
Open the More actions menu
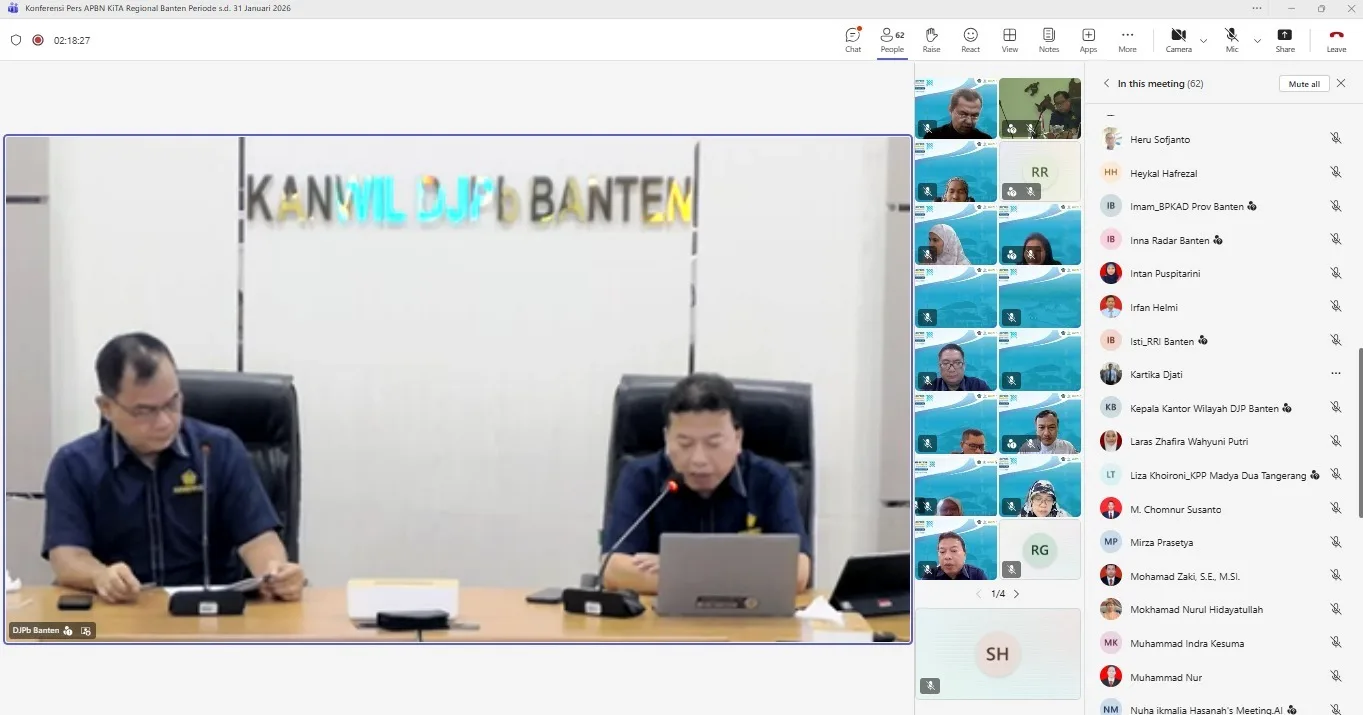click(x=1127, y=40)
